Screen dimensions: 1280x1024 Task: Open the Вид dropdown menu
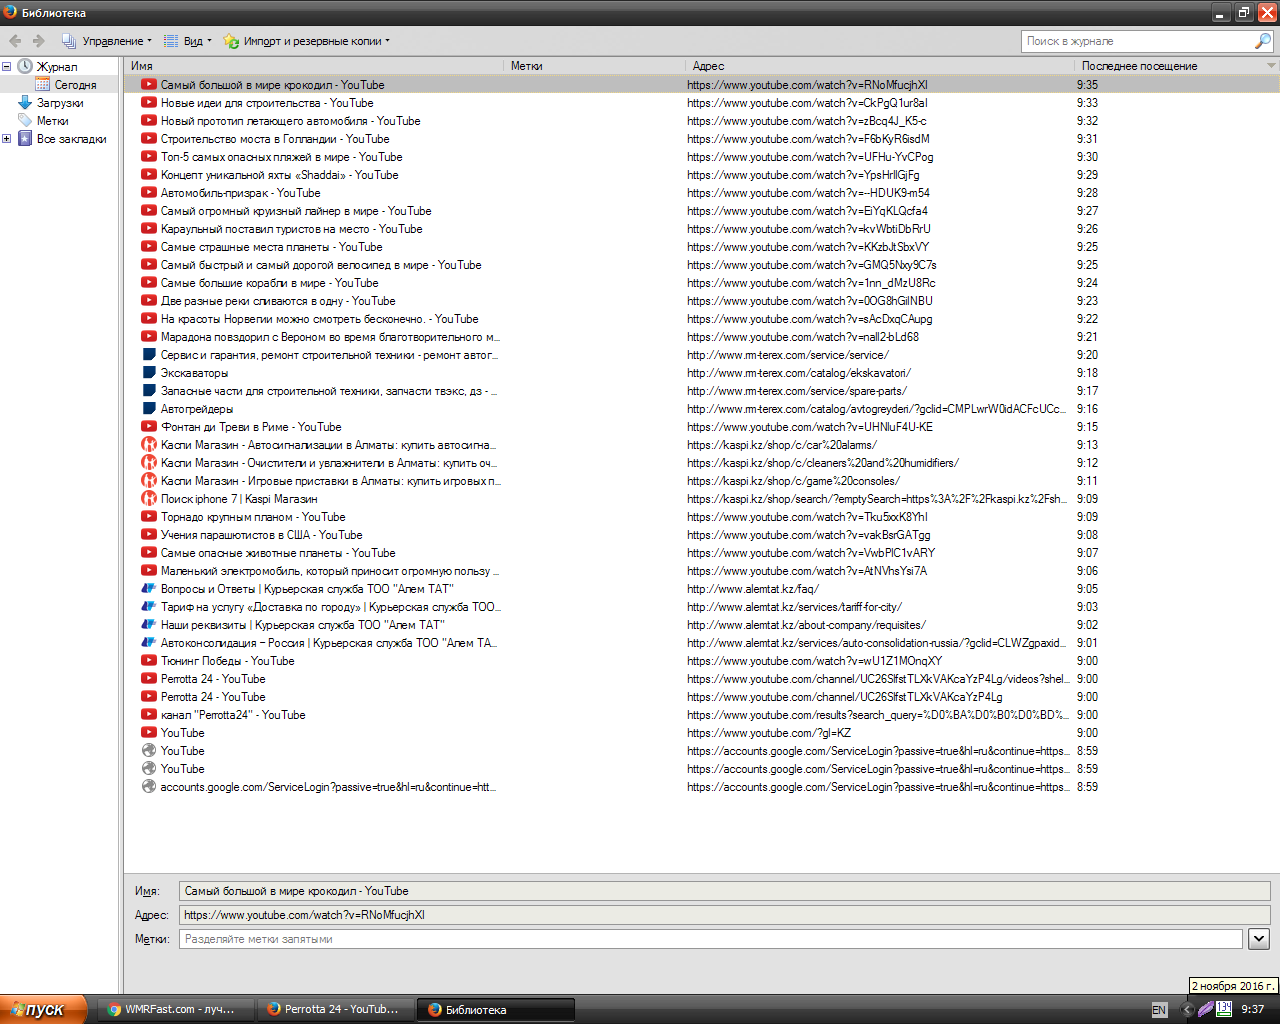tap(188, 41)
